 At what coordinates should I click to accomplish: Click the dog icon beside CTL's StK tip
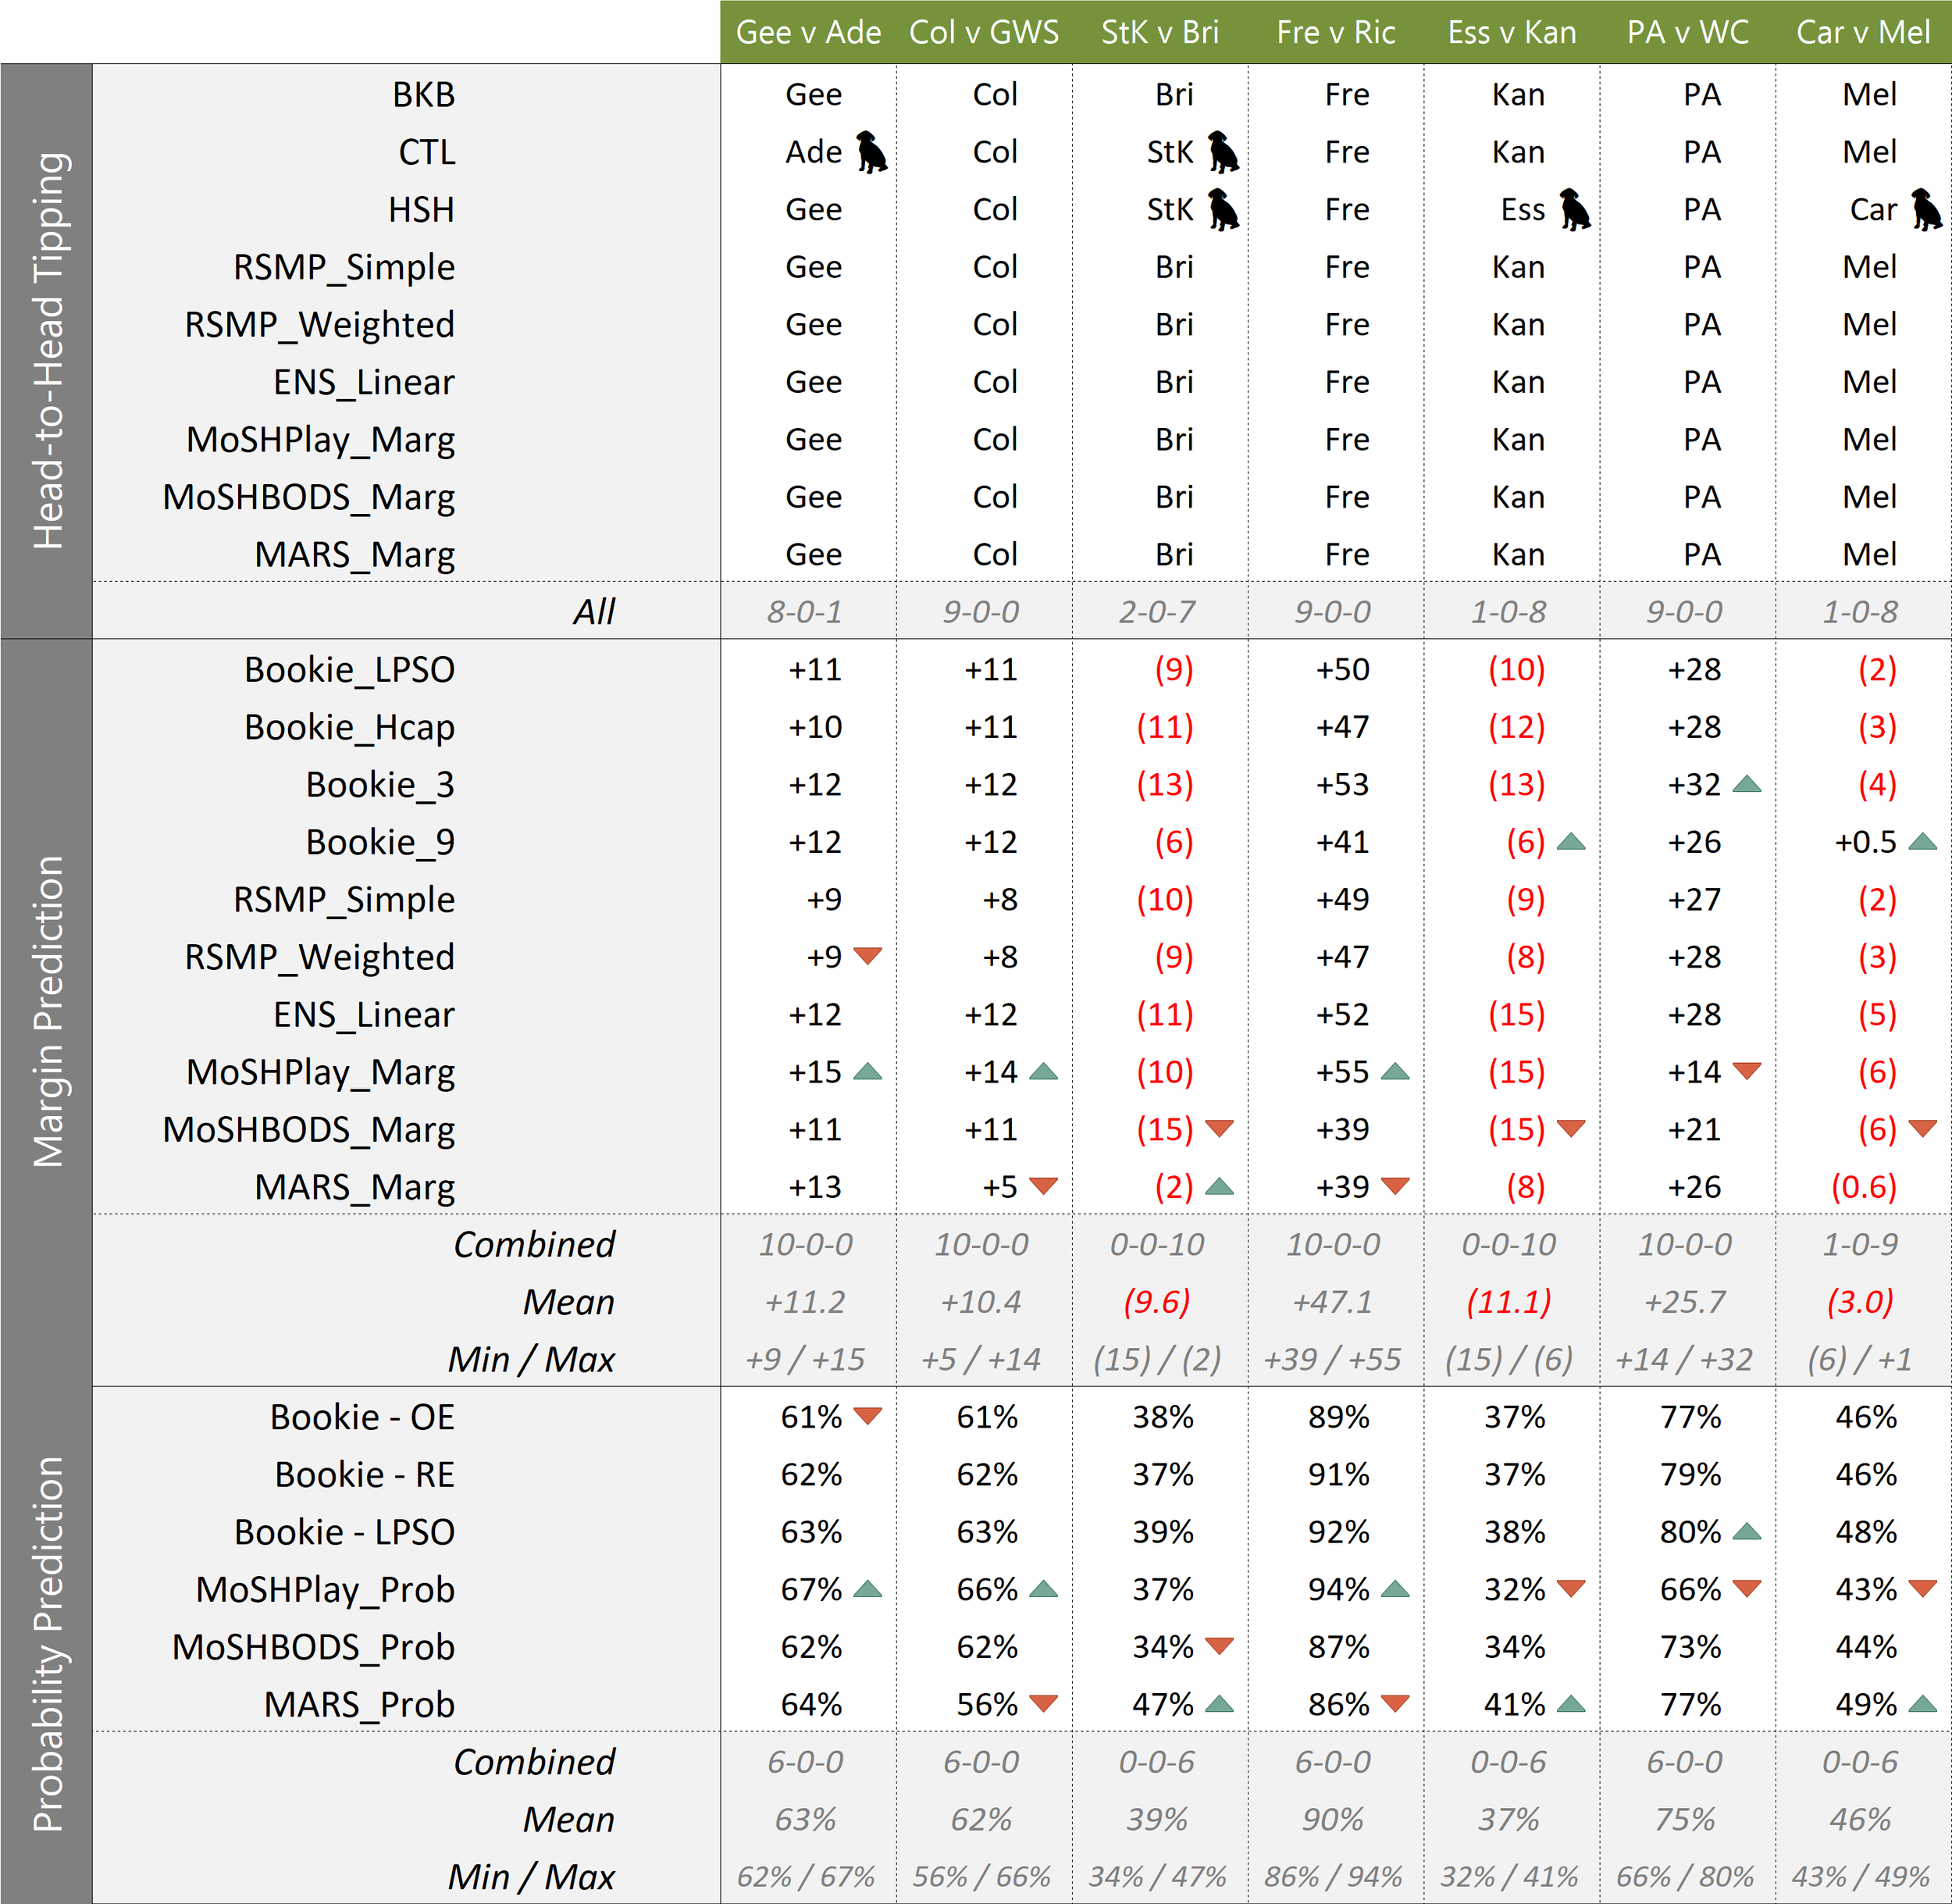point(1222,153)
